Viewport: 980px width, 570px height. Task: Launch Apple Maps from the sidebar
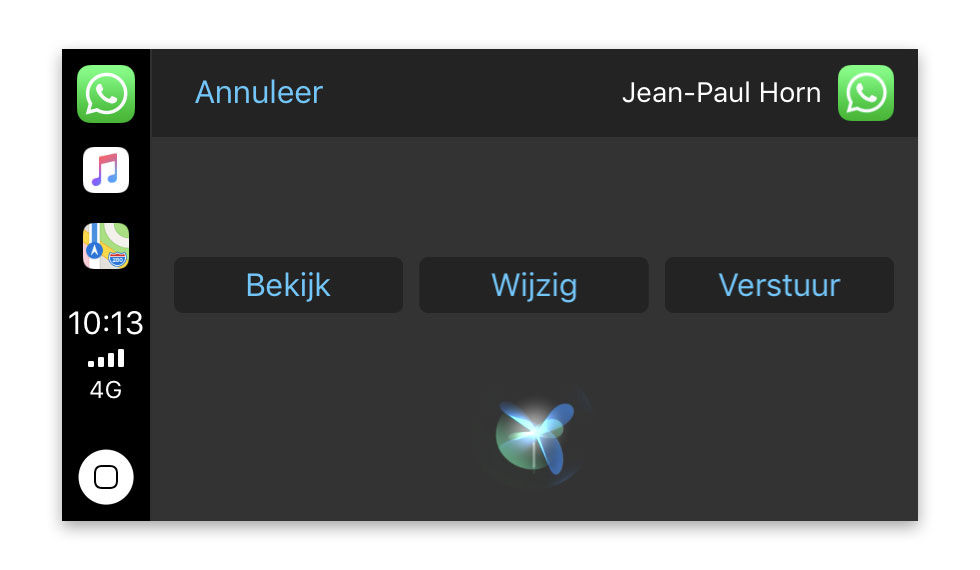[106, 246]
